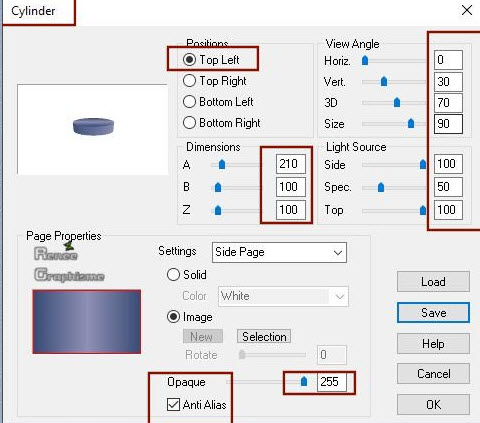The width and height of the screenshot is (480, 423).
Task: Cancel the Cylinder dialog
Action: click(x=433, y=374)
